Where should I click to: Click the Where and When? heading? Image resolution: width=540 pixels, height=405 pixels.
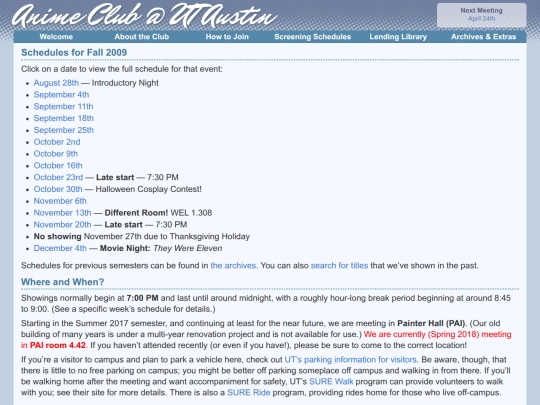(x=62, y=282)
